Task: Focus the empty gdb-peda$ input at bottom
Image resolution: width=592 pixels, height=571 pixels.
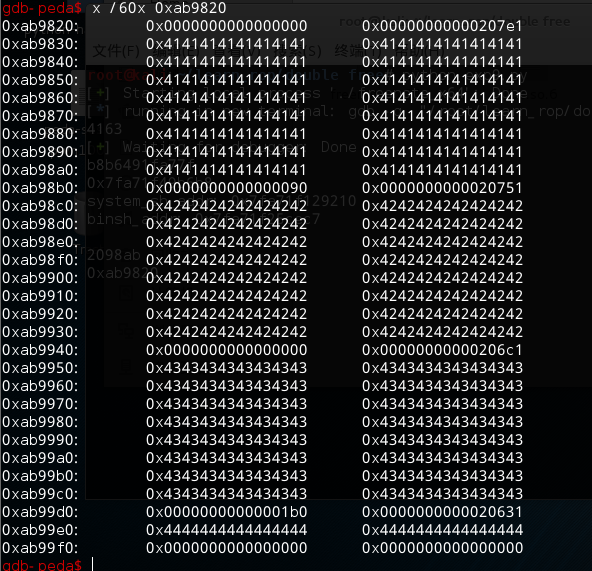Action: coord(92,564)
